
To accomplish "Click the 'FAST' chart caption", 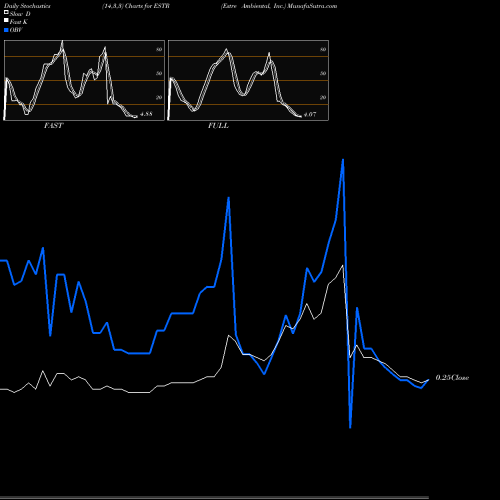I will click(53, 126).
